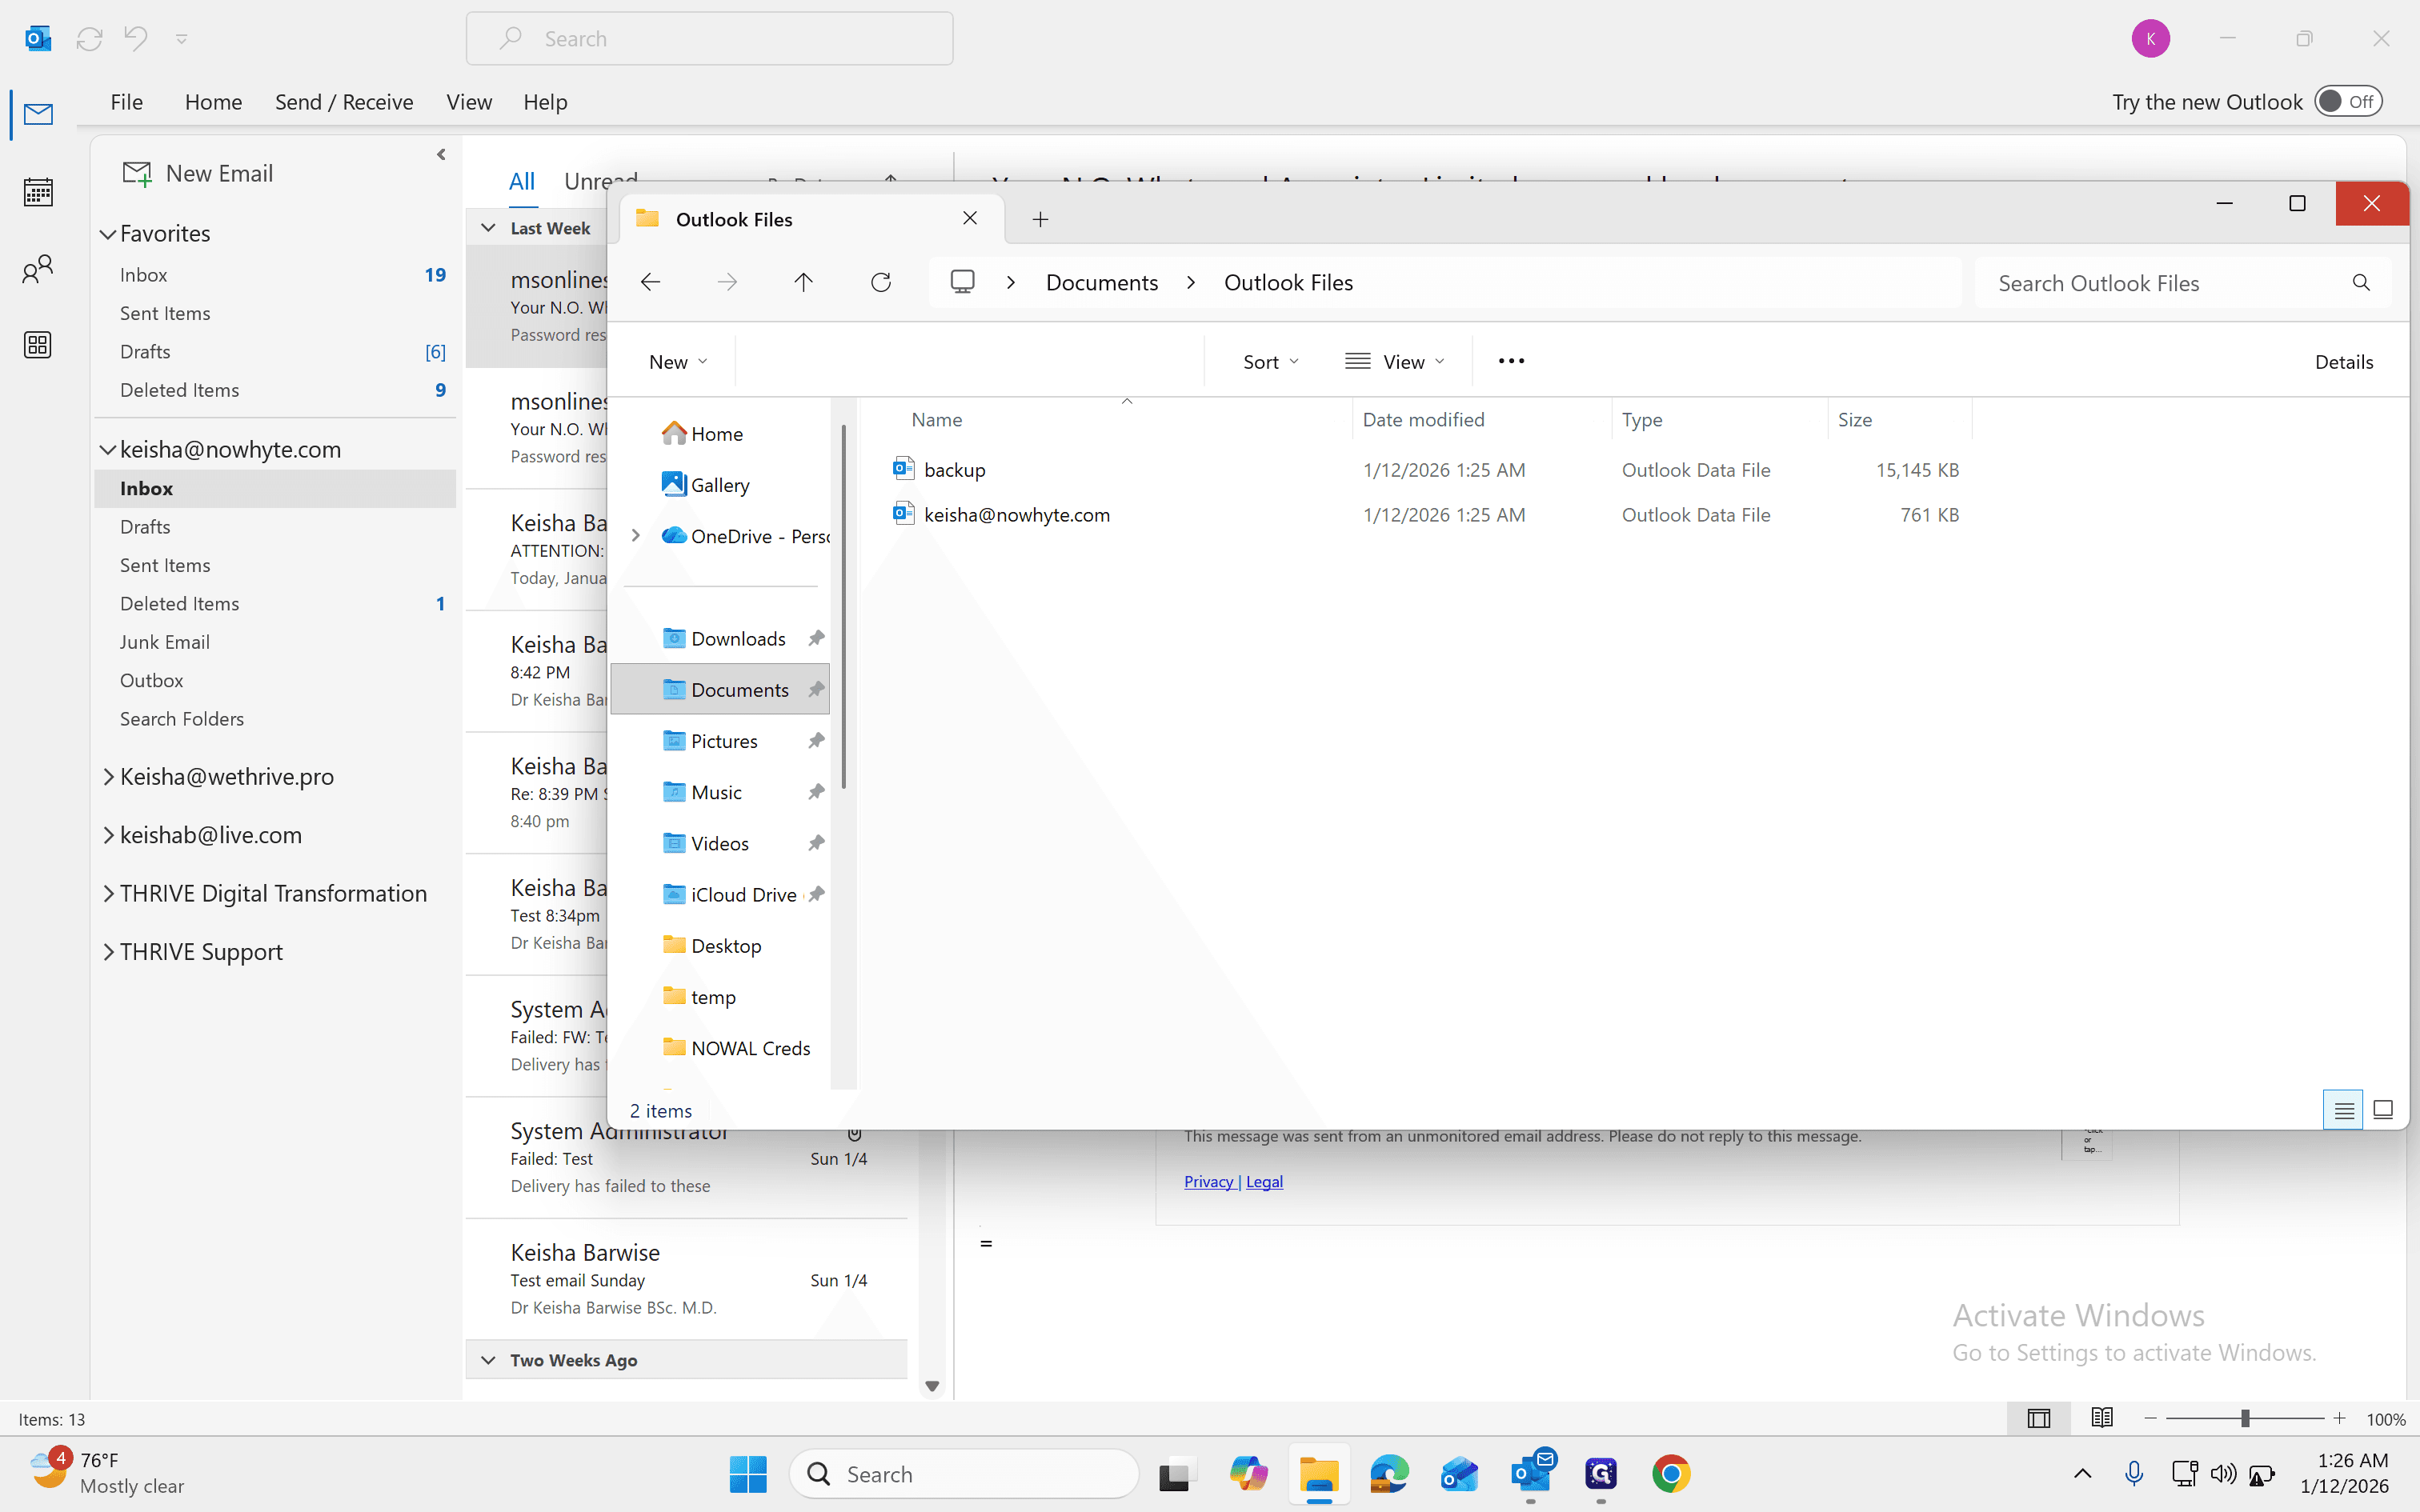
Task: Collapse the Two Weeks Ago message group
Action: click(488, 1360)
